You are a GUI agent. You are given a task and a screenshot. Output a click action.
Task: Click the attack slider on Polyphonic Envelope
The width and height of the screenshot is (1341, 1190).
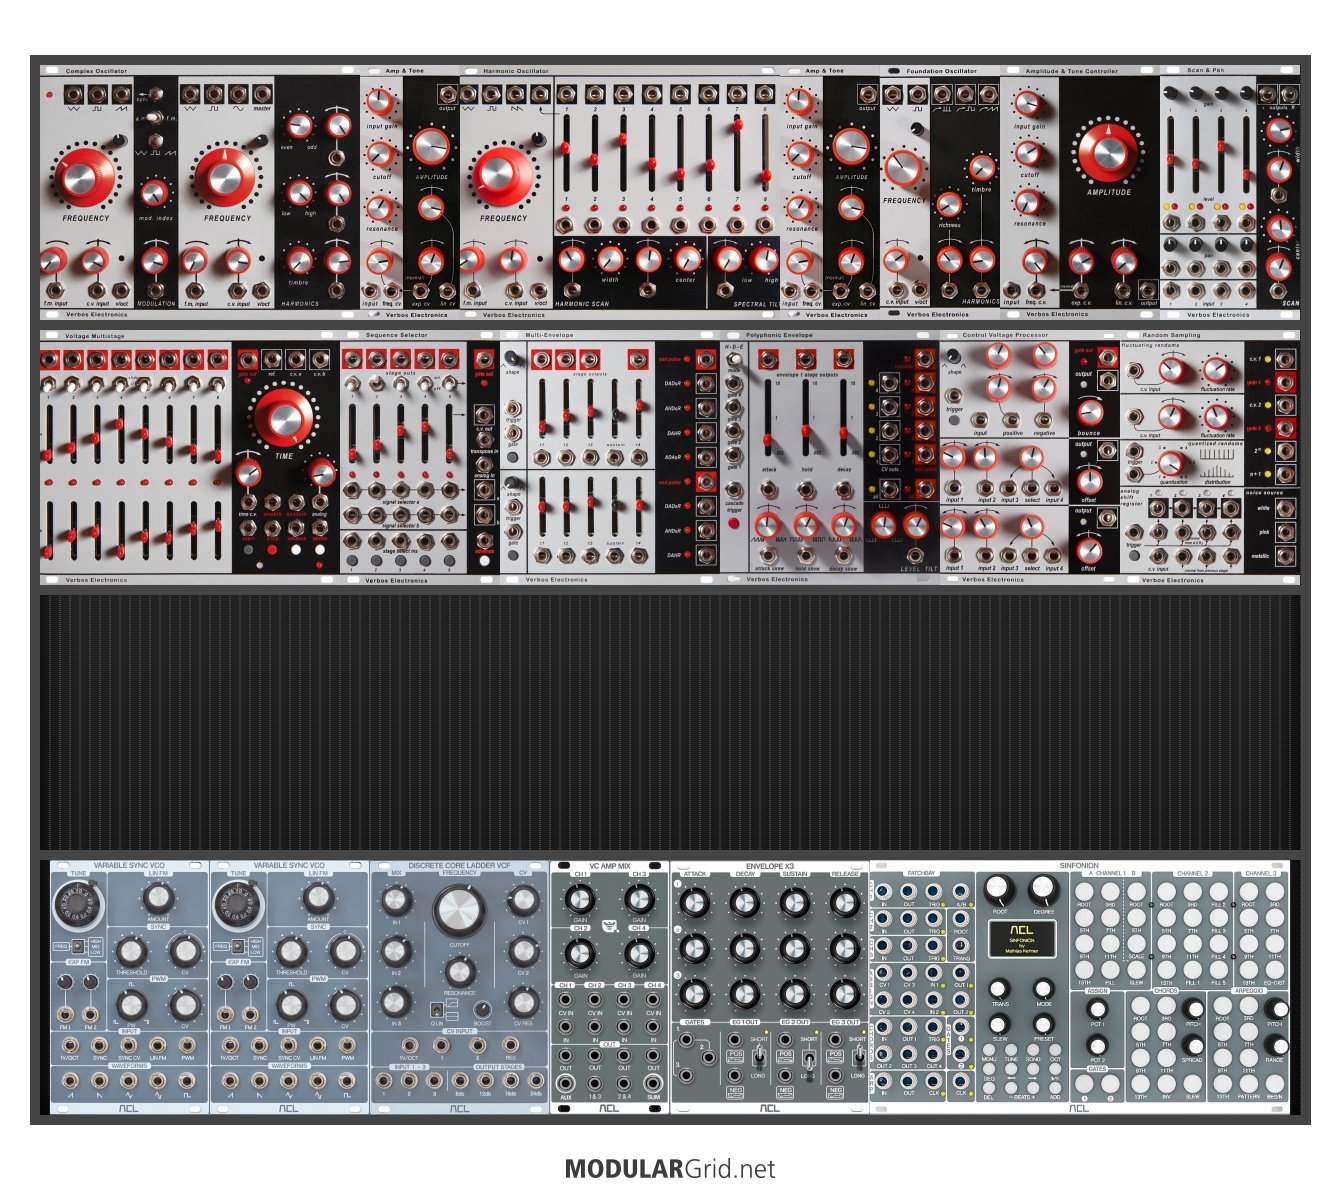pyautogui.click(x=769, y=419)
